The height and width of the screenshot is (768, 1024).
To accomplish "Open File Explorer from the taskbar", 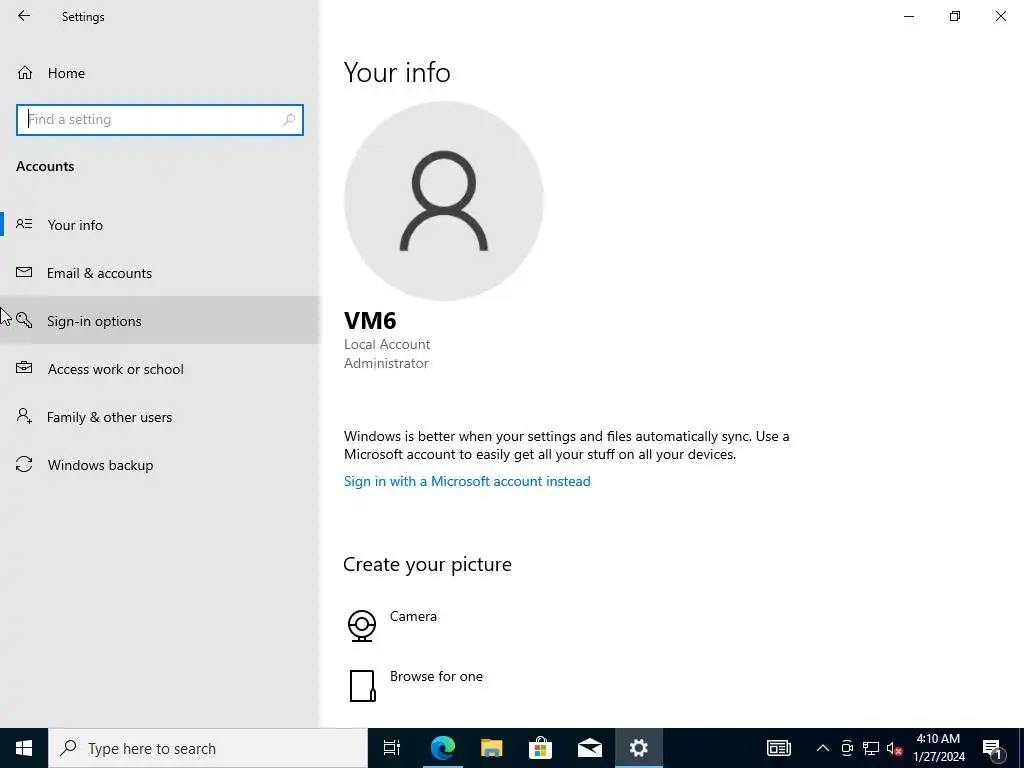I will click(x=492, y=748).
